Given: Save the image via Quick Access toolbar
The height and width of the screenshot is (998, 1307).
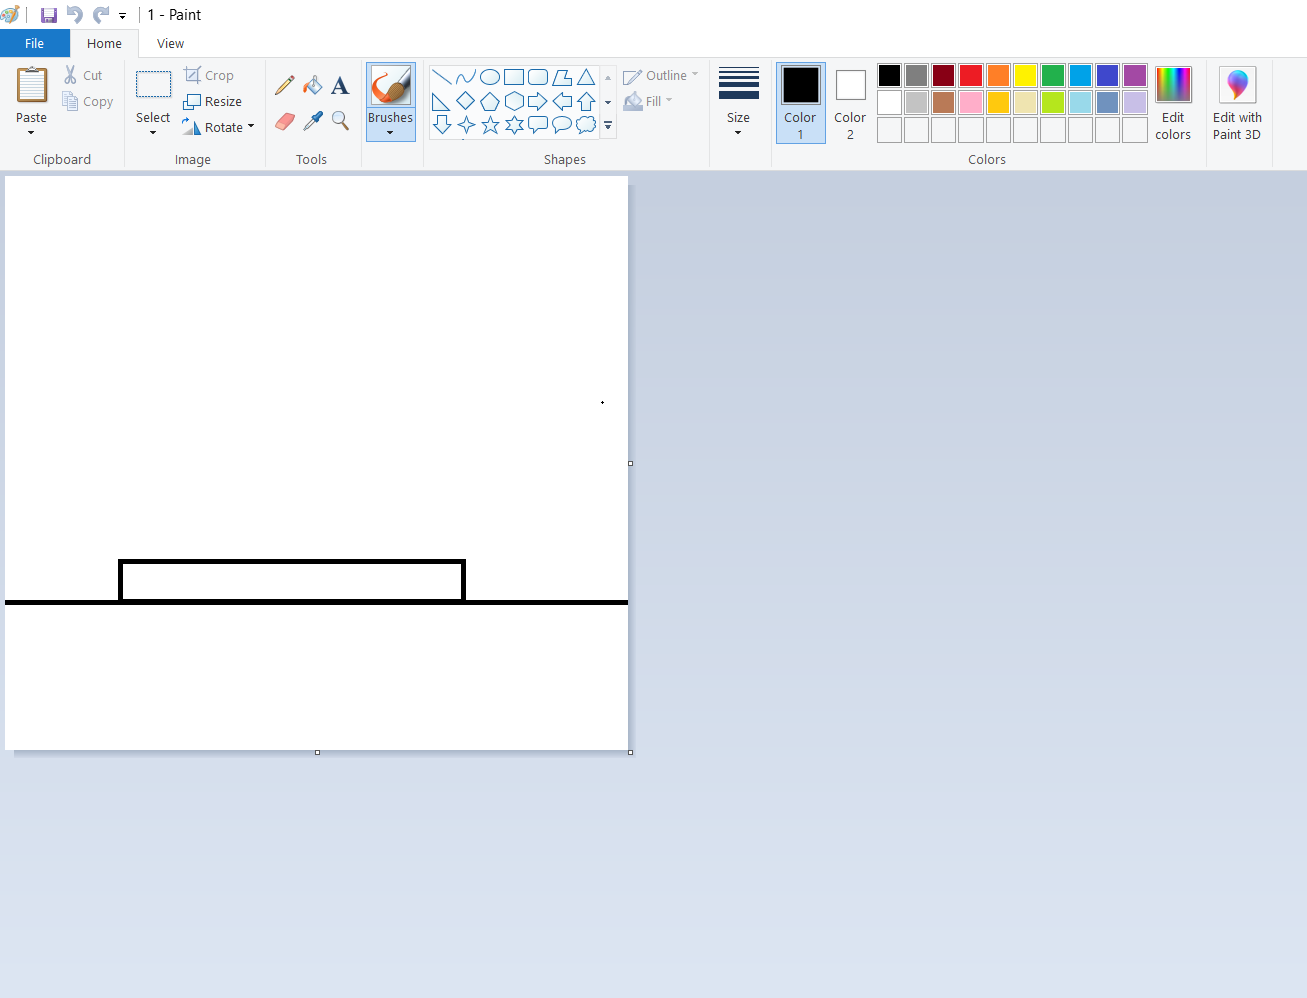Looking at the screenshot, I should pos(47,14).
